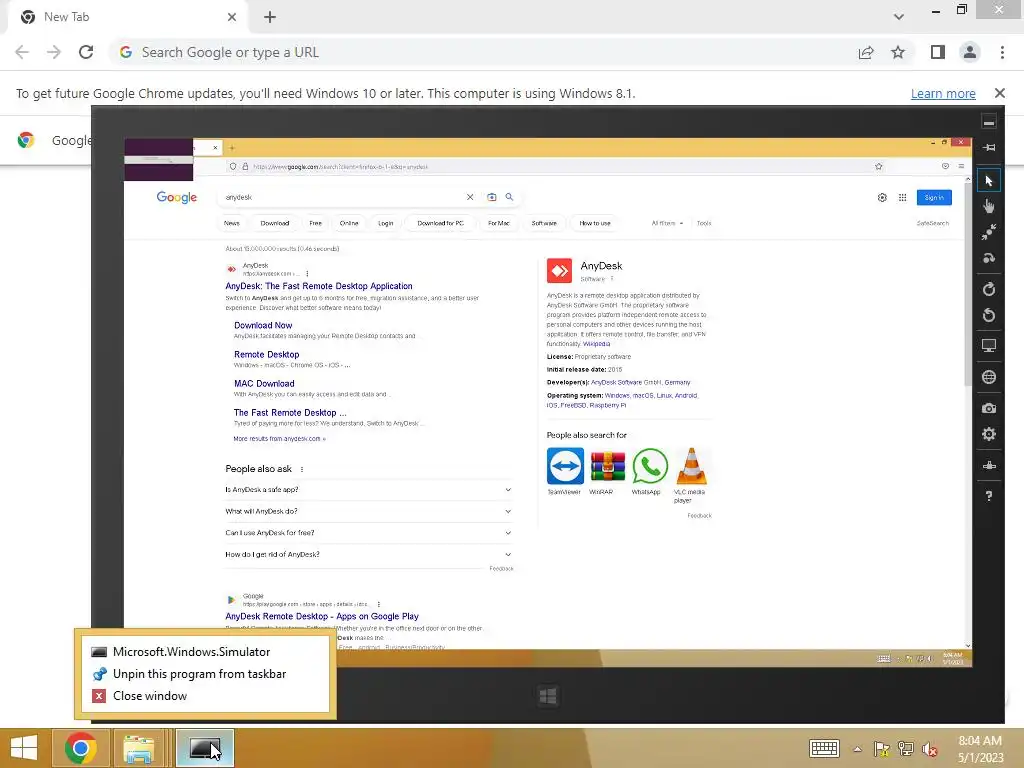Open MAC Download sublink
This screenshot has width=1024, height=768.
point(264,383)
